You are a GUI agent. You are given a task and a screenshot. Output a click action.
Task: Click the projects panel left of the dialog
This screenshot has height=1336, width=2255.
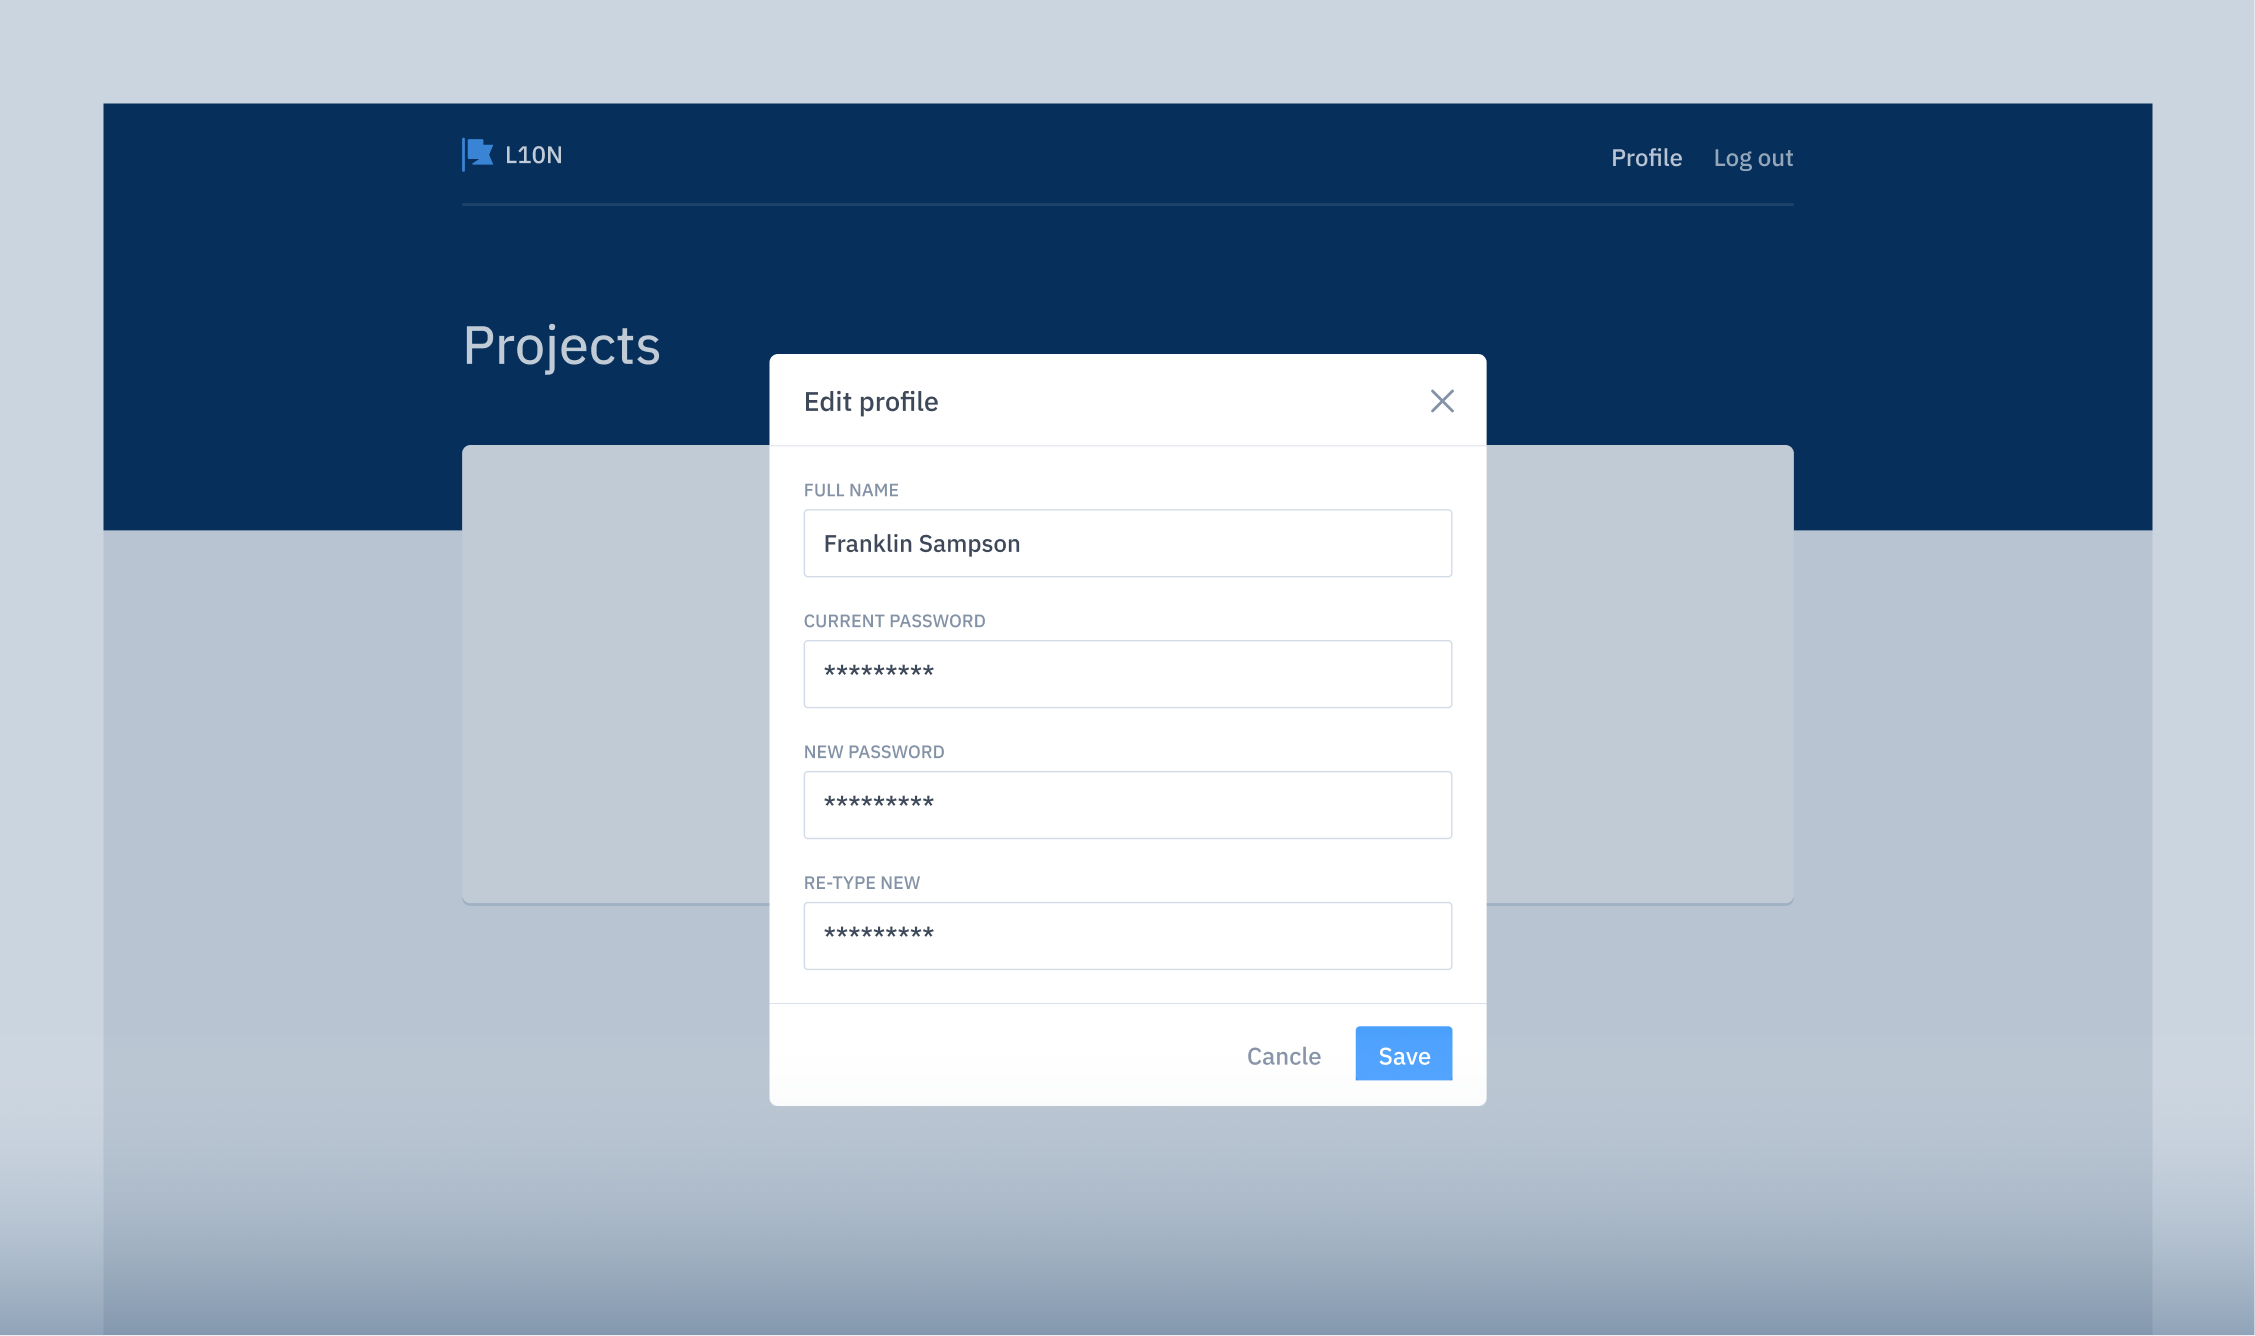tap(615, 675)
